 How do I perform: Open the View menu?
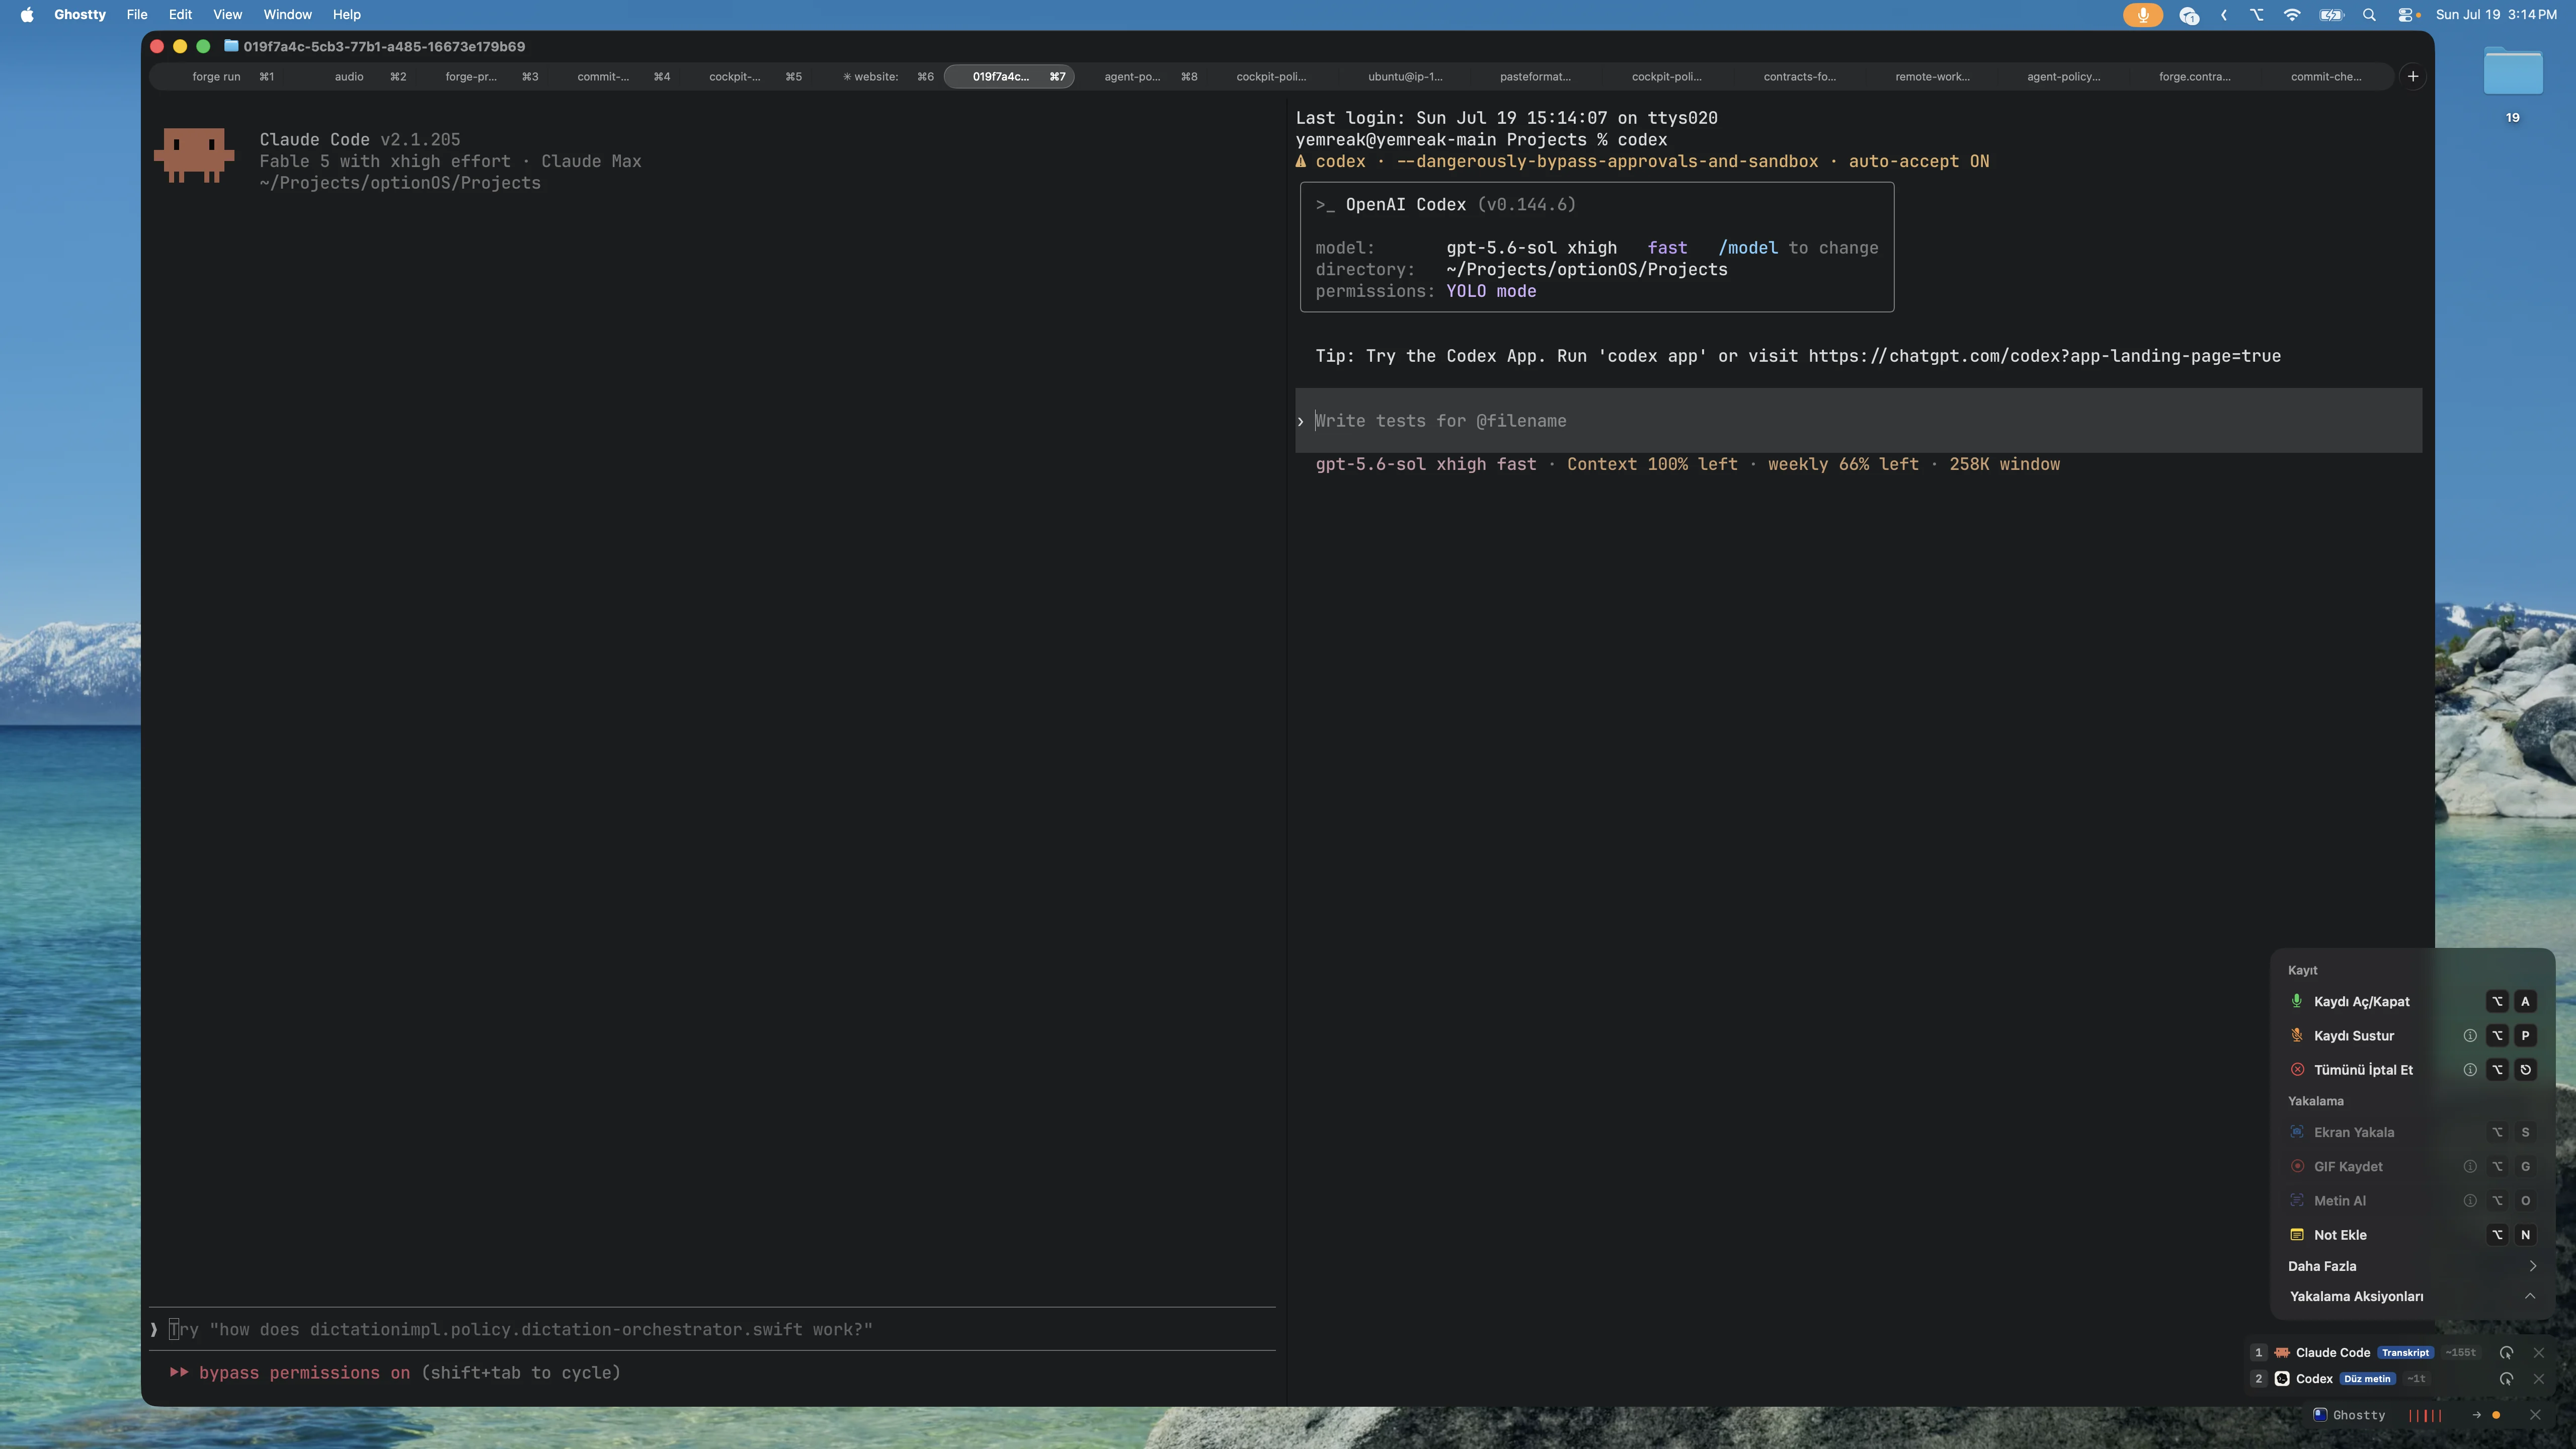[x=227, y=15]
